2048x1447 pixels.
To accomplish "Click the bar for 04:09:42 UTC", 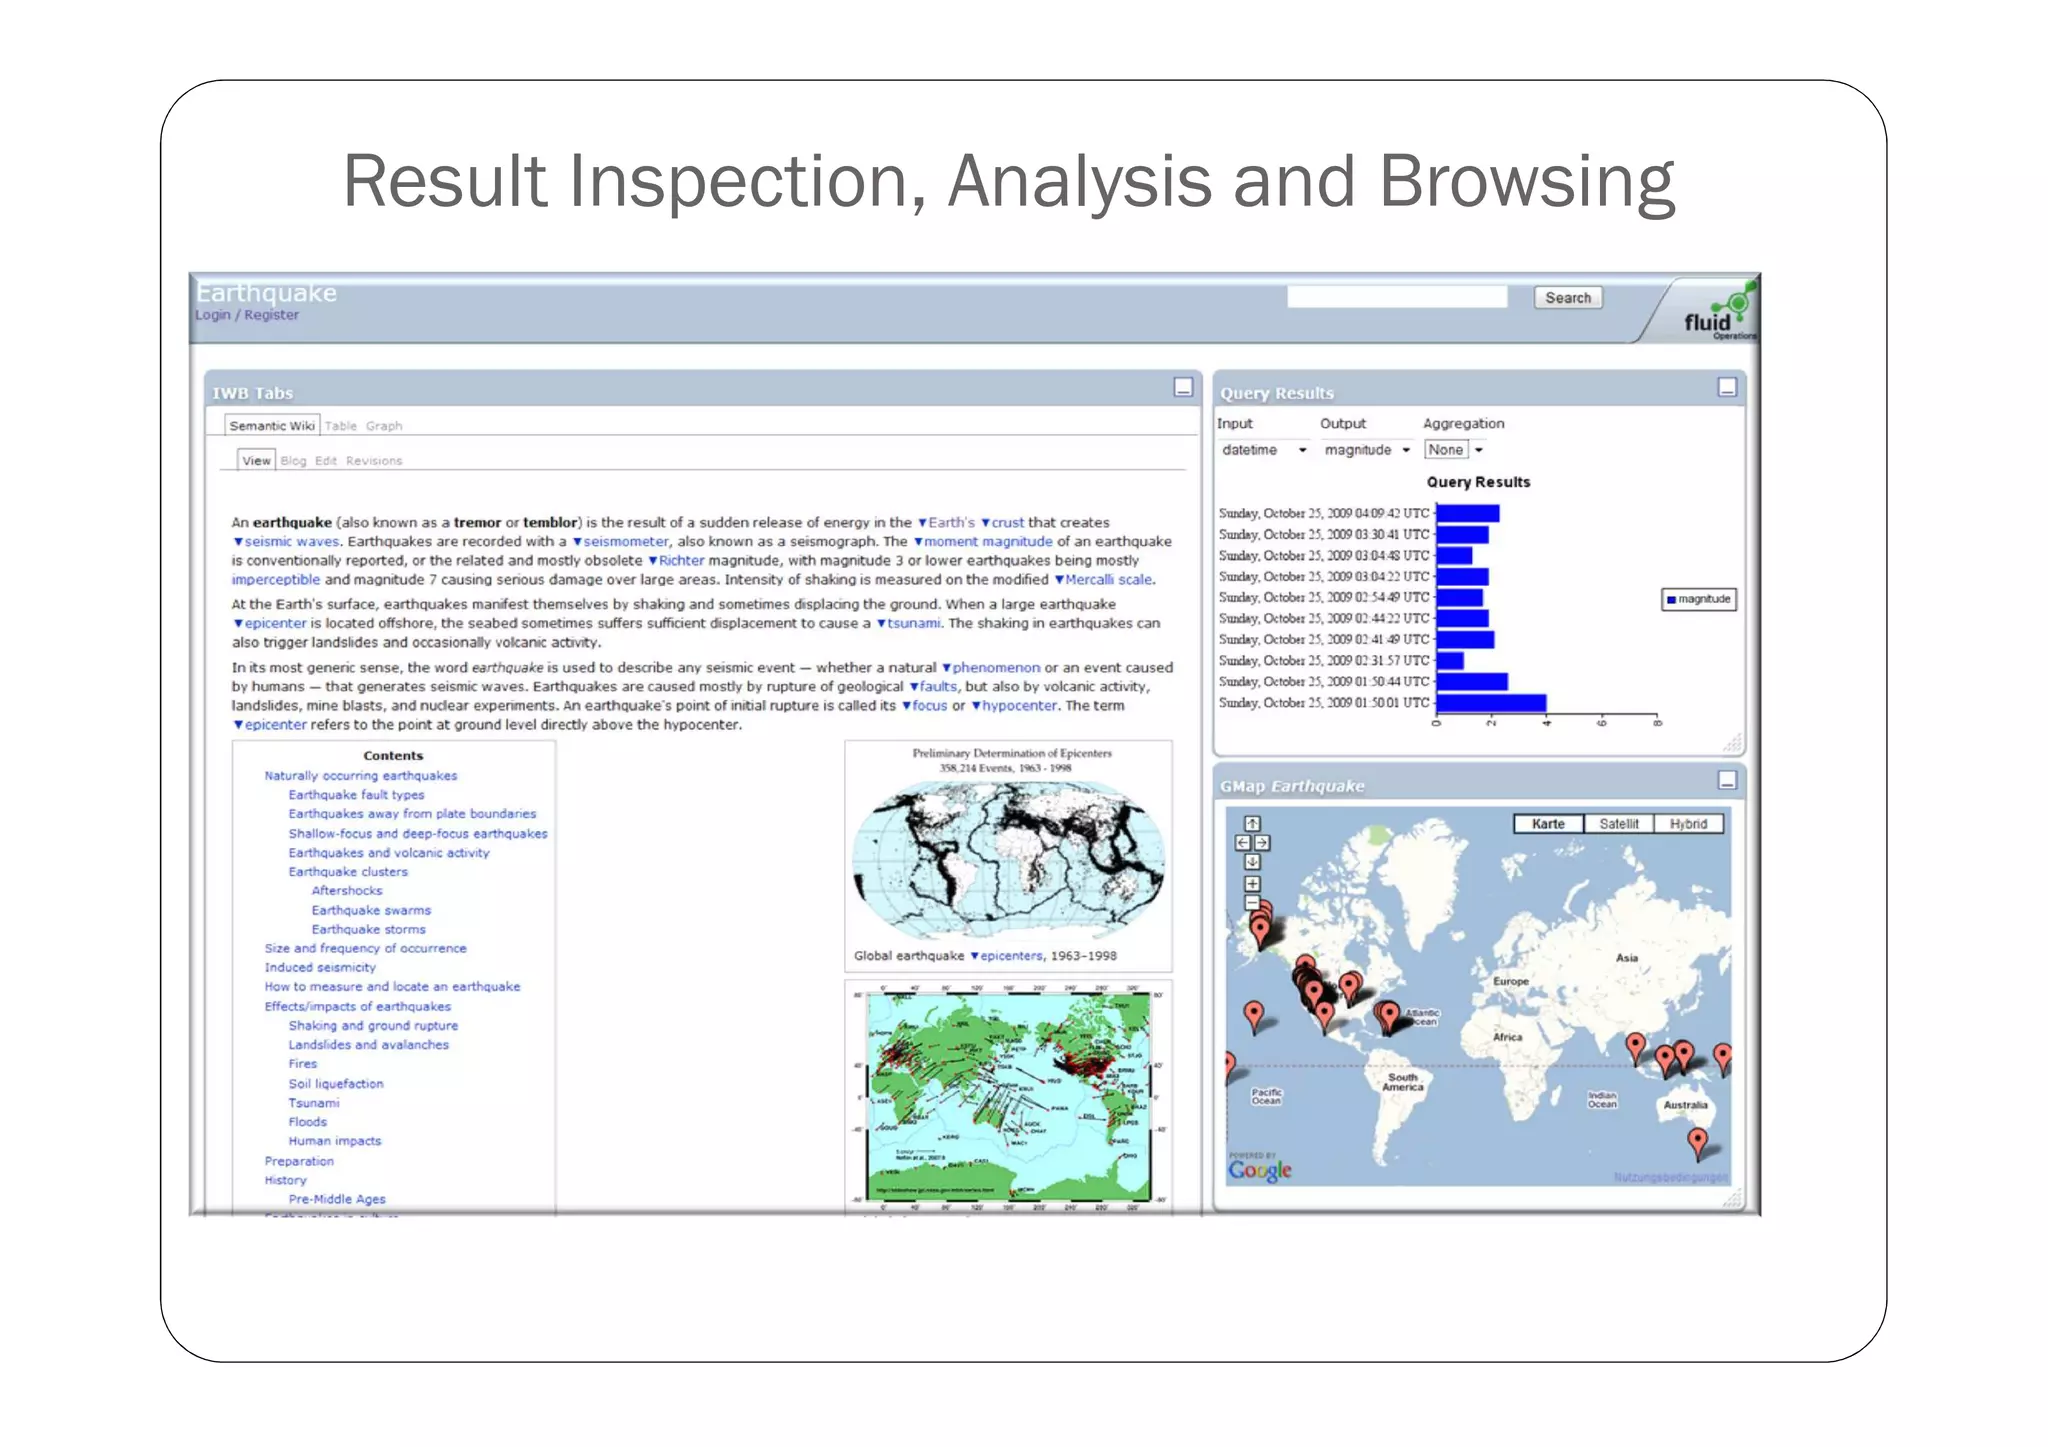I will point(1468,514).
